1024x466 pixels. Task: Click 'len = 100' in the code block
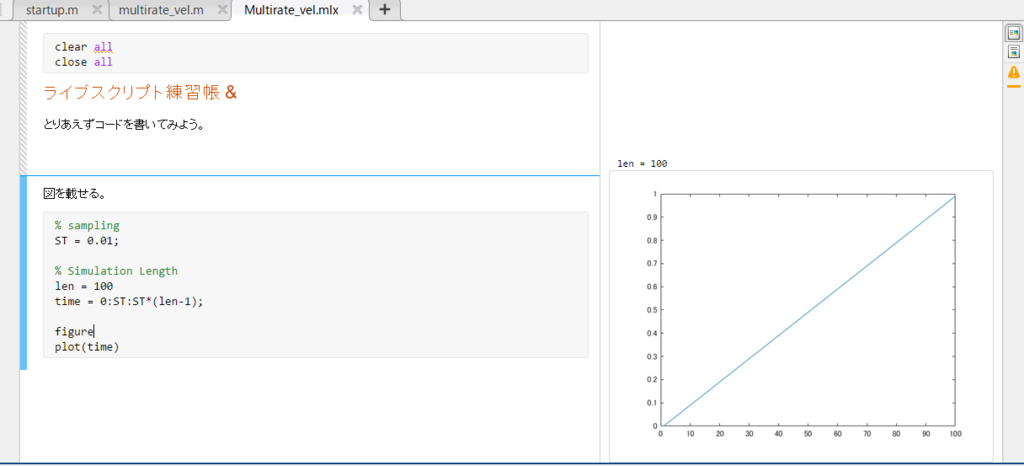[x=84, y=287]
